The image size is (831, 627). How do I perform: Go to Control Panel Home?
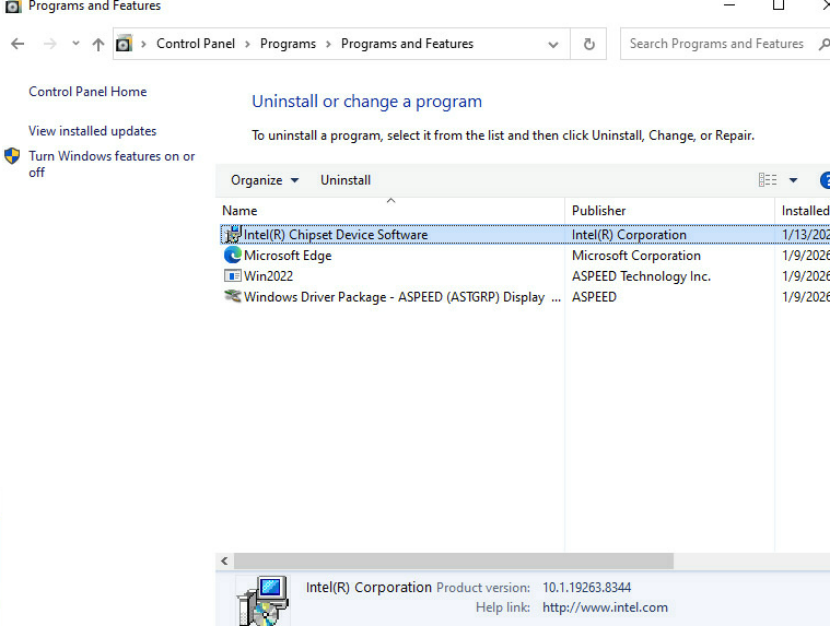[87, 92]
